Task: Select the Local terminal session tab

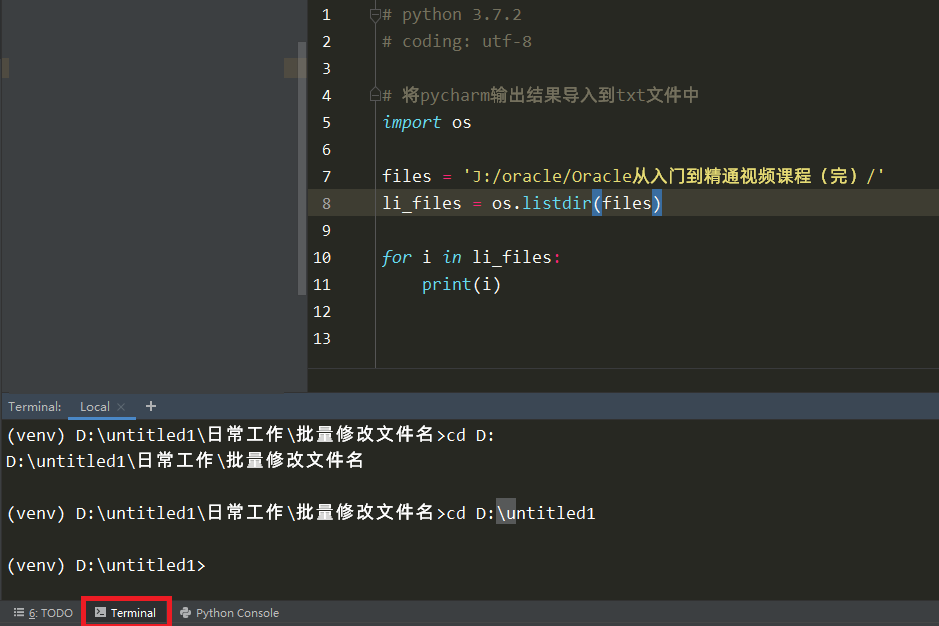Action: coord(95,407)
